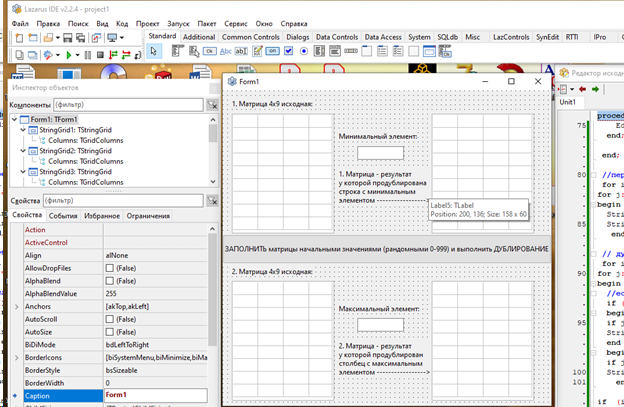The image size is (624, 407).
Task: Click the Pause execution toolbar icon
Action: pyautogui.click(x=87, y=54)
